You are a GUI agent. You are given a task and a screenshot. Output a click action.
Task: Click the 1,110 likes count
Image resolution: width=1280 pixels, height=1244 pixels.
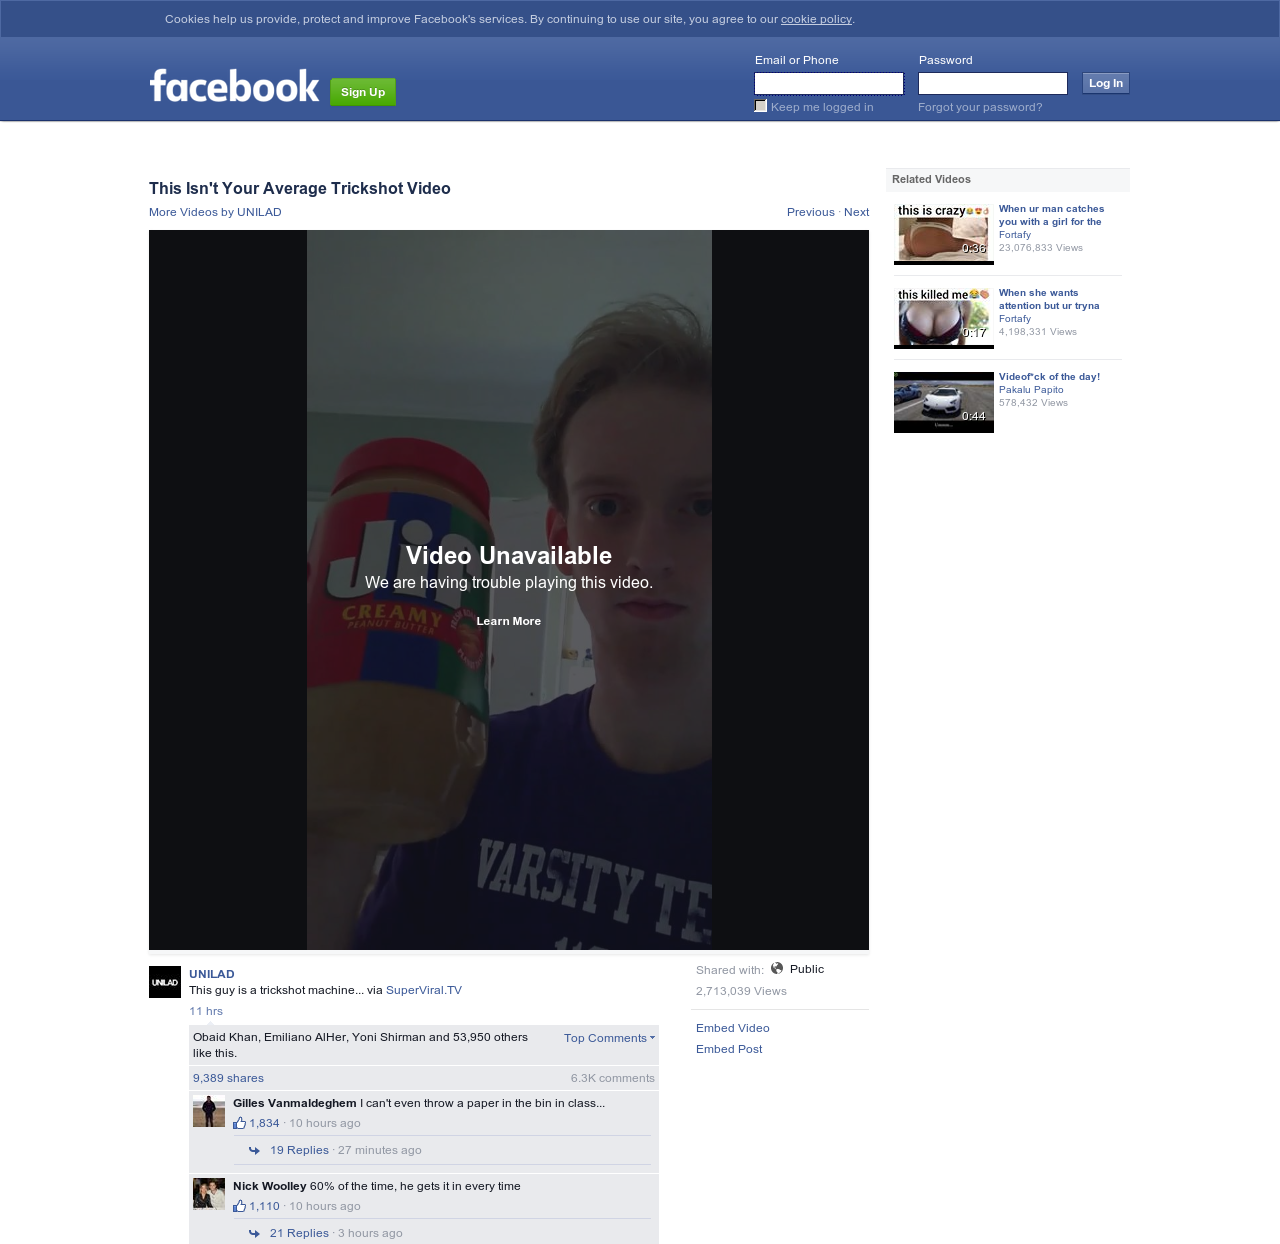click(264, 1206)
